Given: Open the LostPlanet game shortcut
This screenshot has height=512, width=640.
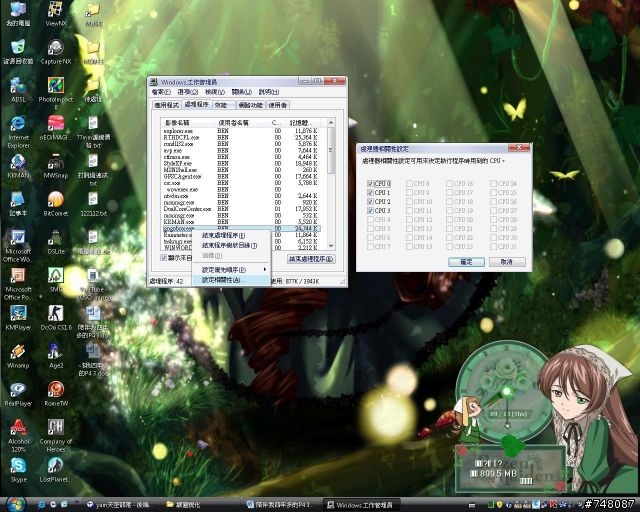Looking at the screenshot, I should coord(56,470).
